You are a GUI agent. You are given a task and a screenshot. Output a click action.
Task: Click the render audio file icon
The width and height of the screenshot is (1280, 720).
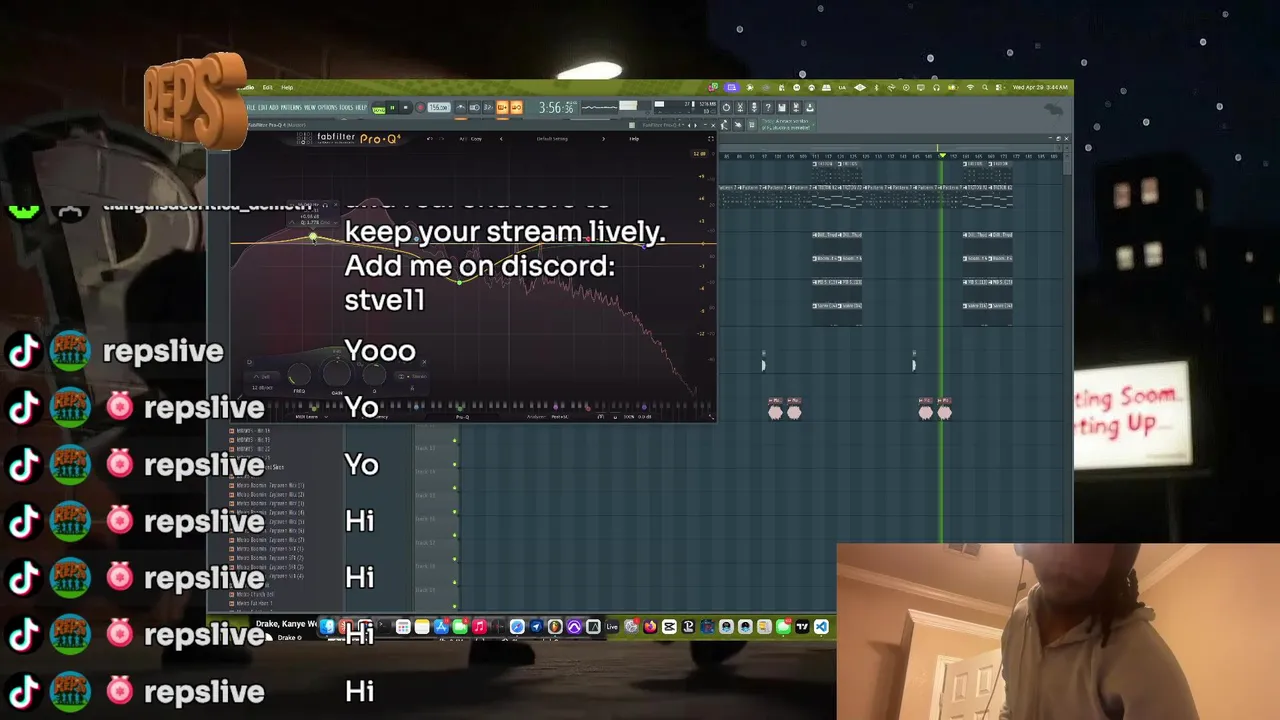[x=796, y=108]
